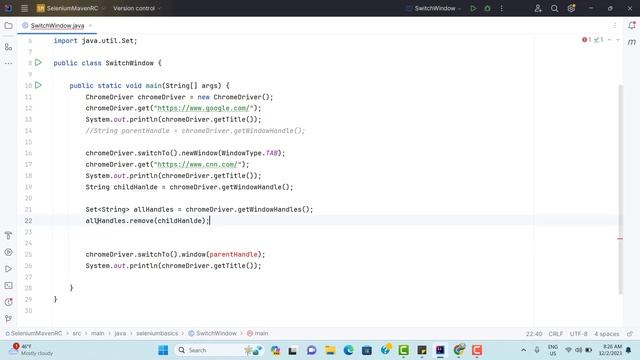The height and width of the screenshot is (360, 640).
Task: Open the Services tool window
Action: point(8,252)
